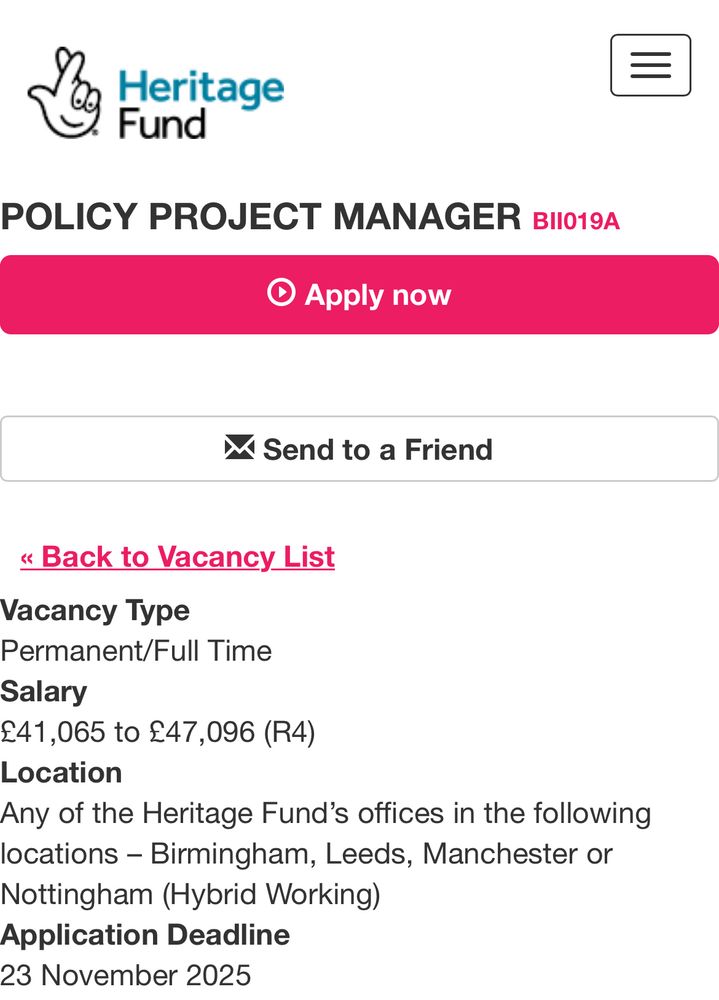Click the Birmingham, Leeds, Manchester text line
The height and width of the screenshot is (1000, 719).
click(x=306, y=854)
